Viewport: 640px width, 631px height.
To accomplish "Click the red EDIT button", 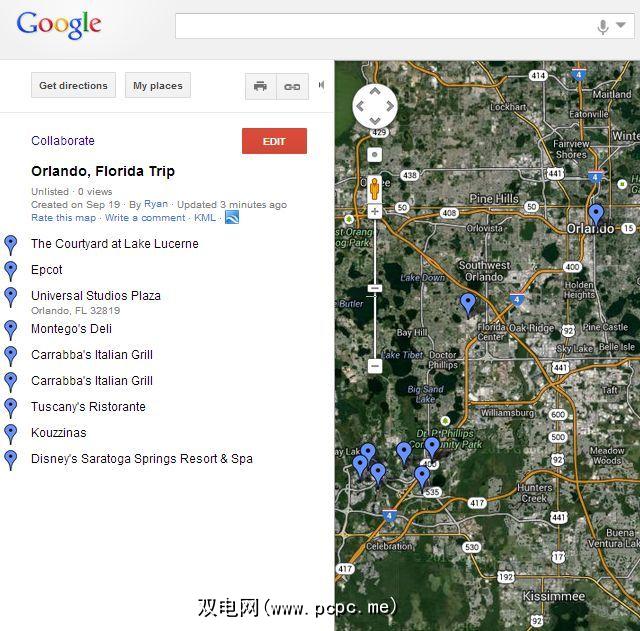I will [274, 141].
